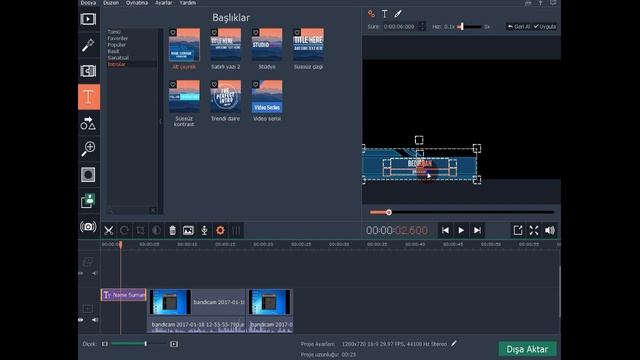This screenshot has width=640, height=360.
Task: Decrease the Süre duration stepper
Action: (x=422, y=29)
